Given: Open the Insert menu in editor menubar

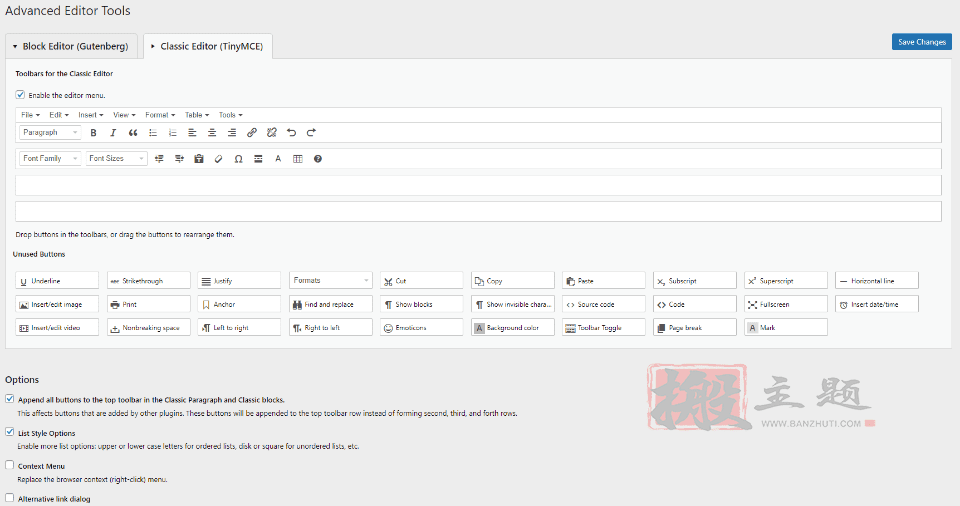Looking at the screenshot, I should coord(91,115).
